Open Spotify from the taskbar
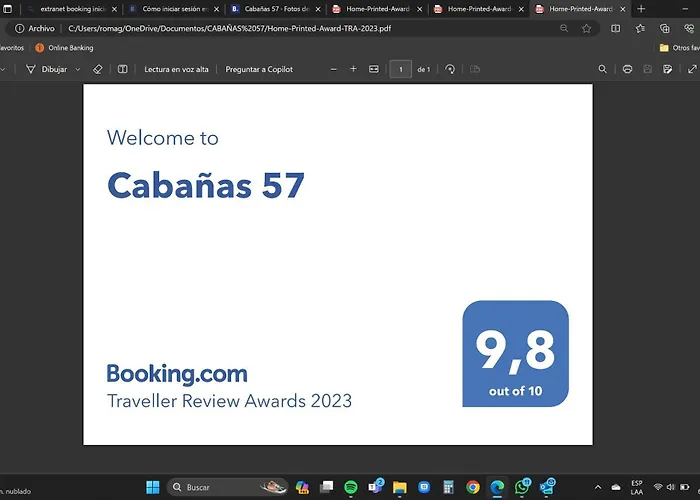This screenshot has height=500, width=700. (x=351, y=487)
